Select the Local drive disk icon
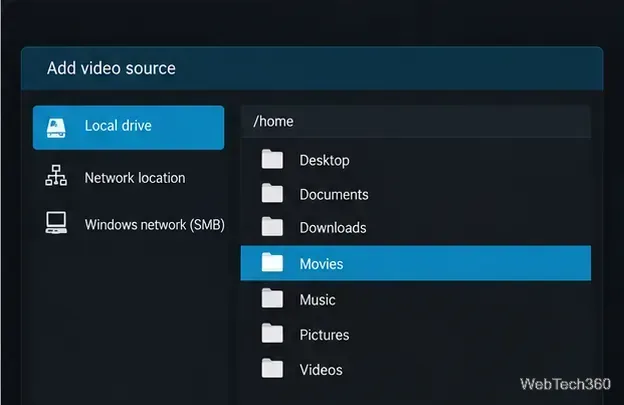This screenshot has height=405, width=624. click(56, 128)
